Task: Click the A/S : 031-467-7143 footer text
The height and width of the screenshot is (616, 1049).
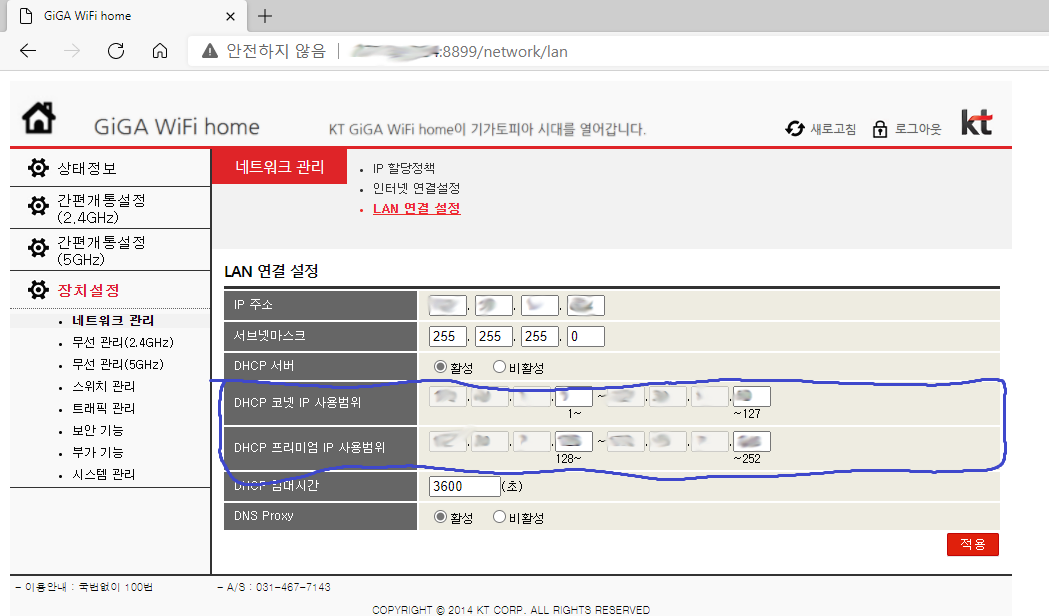Action: click(274, 587)
